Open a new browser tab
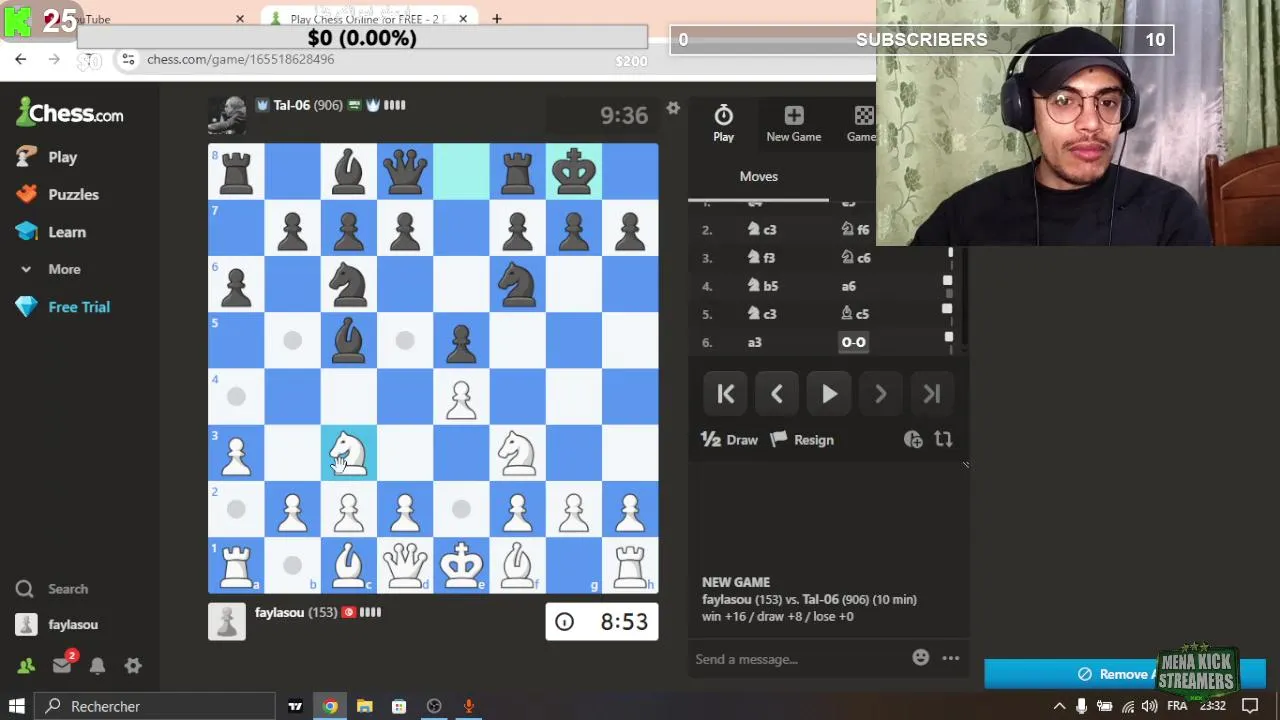Screen dimensions: 1280x720 pos(496,19)
